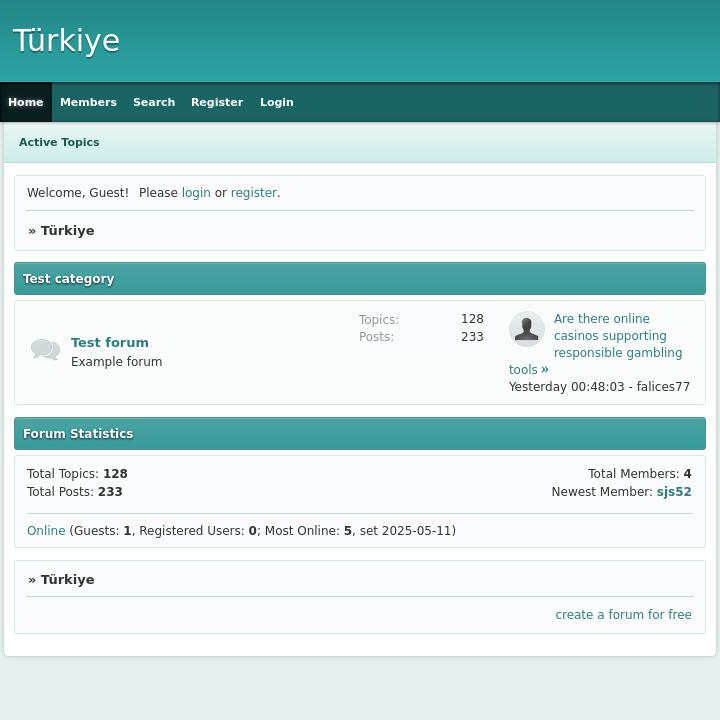Screen dimensions: 720x720
Task: Click the speech bubbles icon beside Test forum
Action: (45, 349)
